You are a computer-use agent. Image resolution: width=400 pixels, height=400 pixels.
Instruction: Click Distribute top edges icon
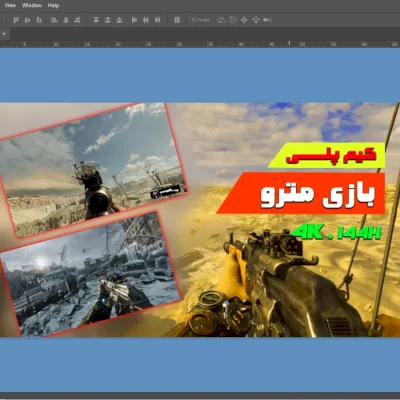pos(96,20)
